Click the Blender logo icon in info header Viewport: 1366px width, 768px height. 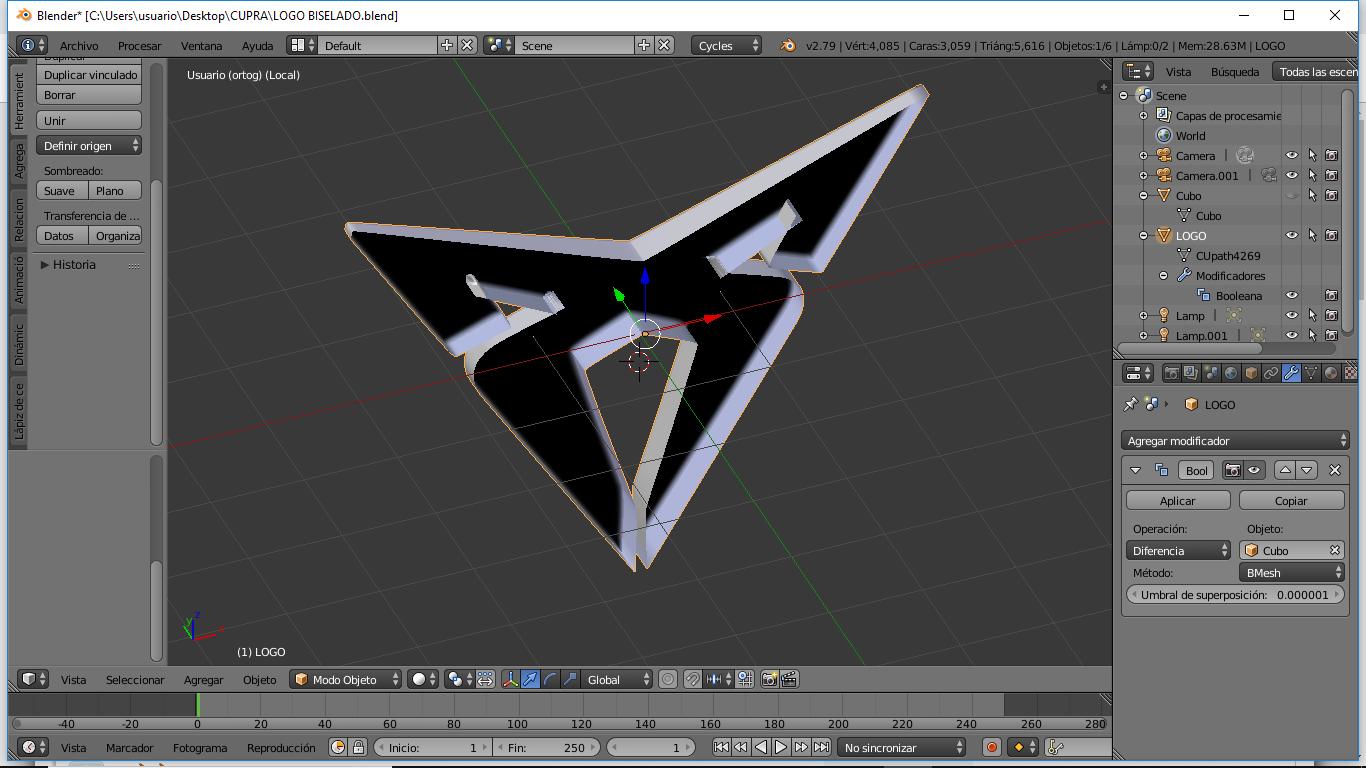[x=787, y=45]
